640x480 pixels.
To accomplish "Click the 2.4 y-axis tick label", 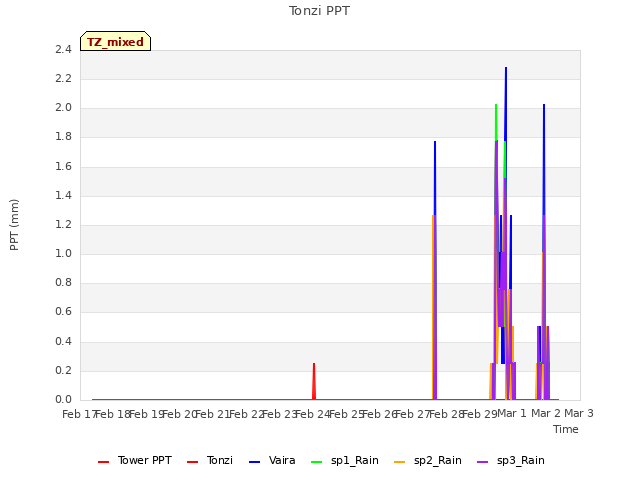I will pos(63,49).
